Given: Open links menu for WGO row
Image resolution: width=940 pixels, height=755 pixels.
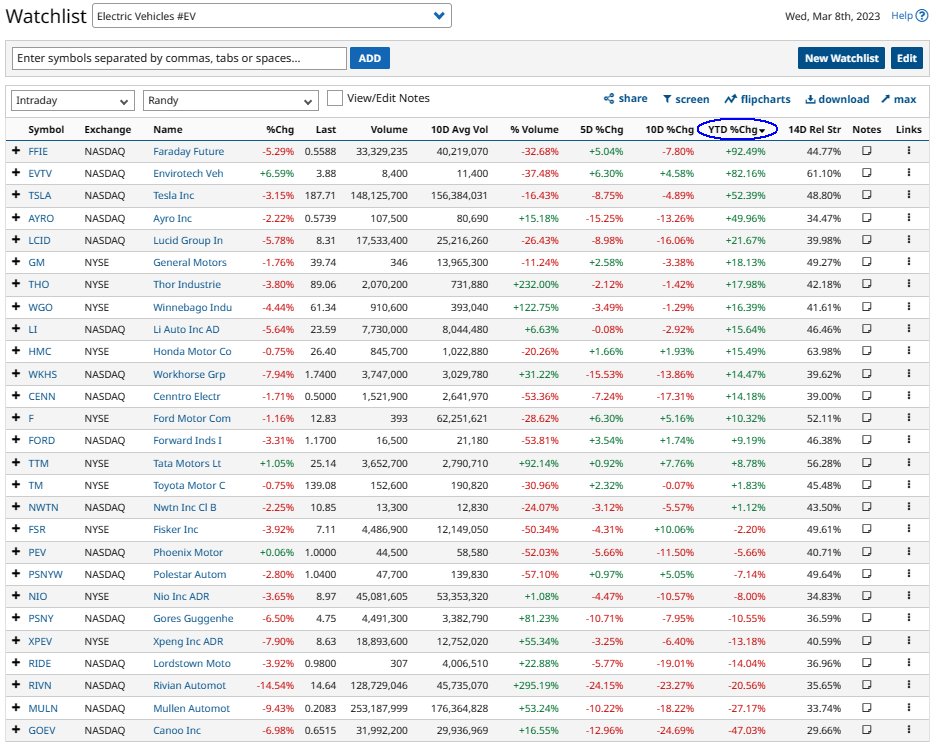Looking at the screenshot, I should pos(909,306).
